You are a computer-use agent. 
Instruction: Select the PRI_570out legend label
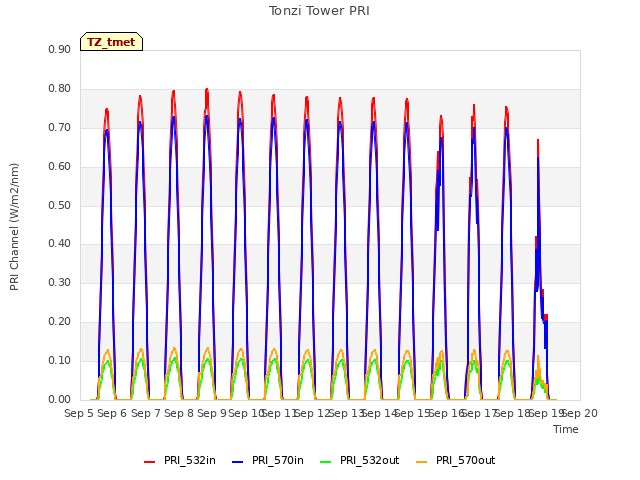point(466,460)
